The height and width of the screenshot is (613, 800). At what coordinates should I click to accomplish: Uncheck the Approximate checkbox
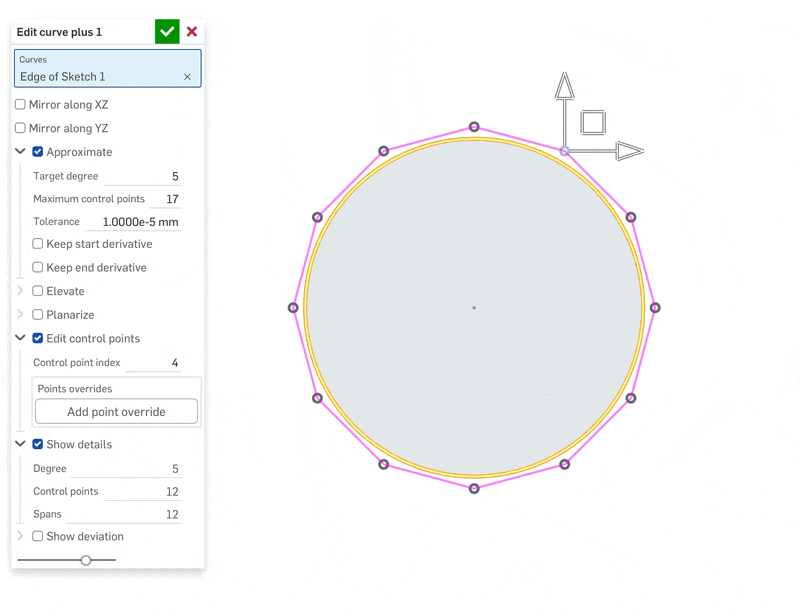click(x=38, y=152)
